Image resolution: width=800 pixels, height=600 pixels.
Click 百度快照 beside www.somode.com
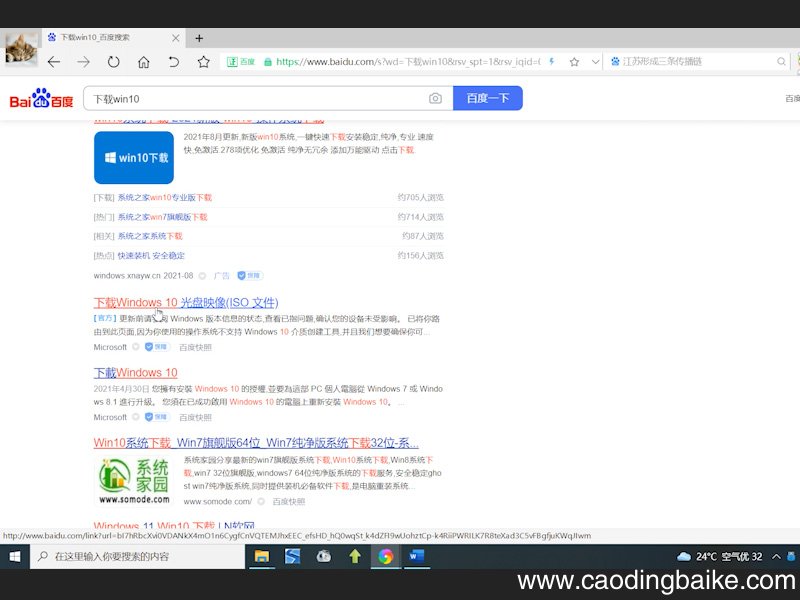tap(289, 502)
